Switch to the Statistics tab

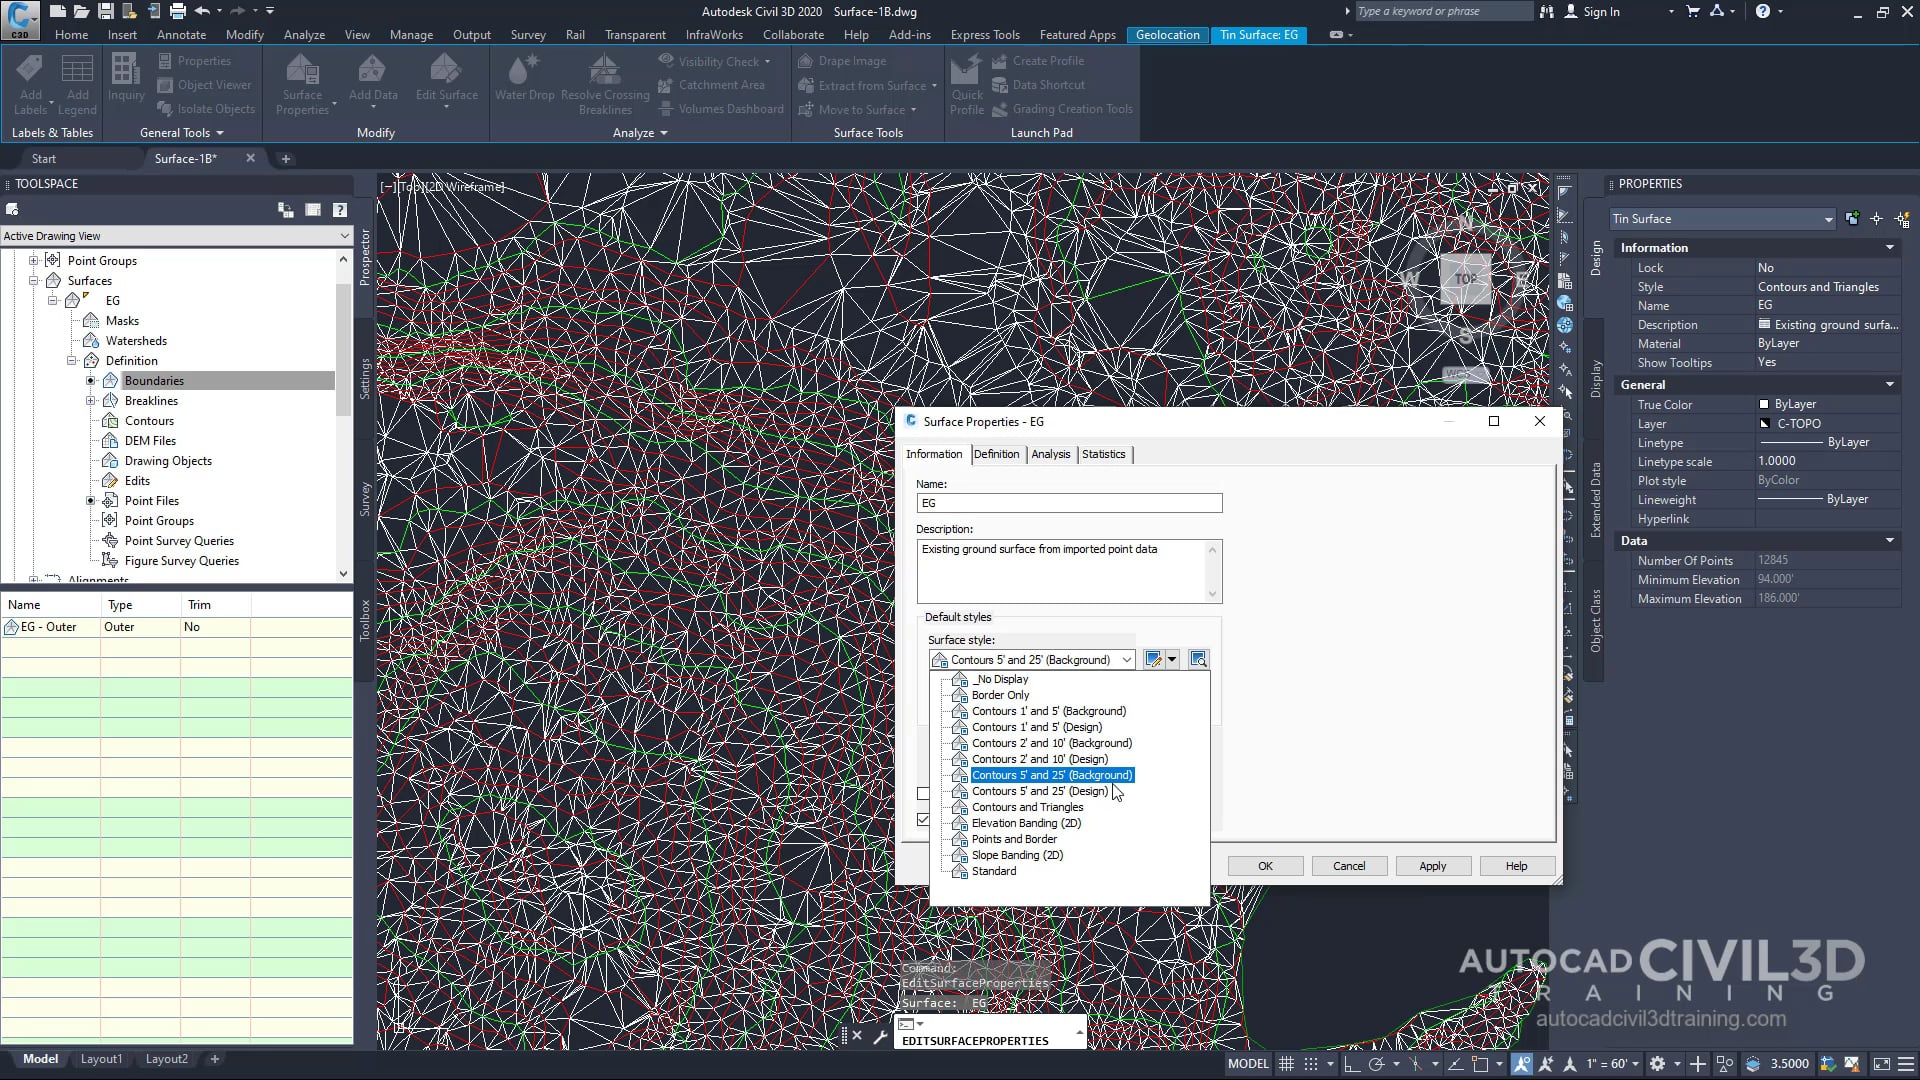pos(1103,454)
